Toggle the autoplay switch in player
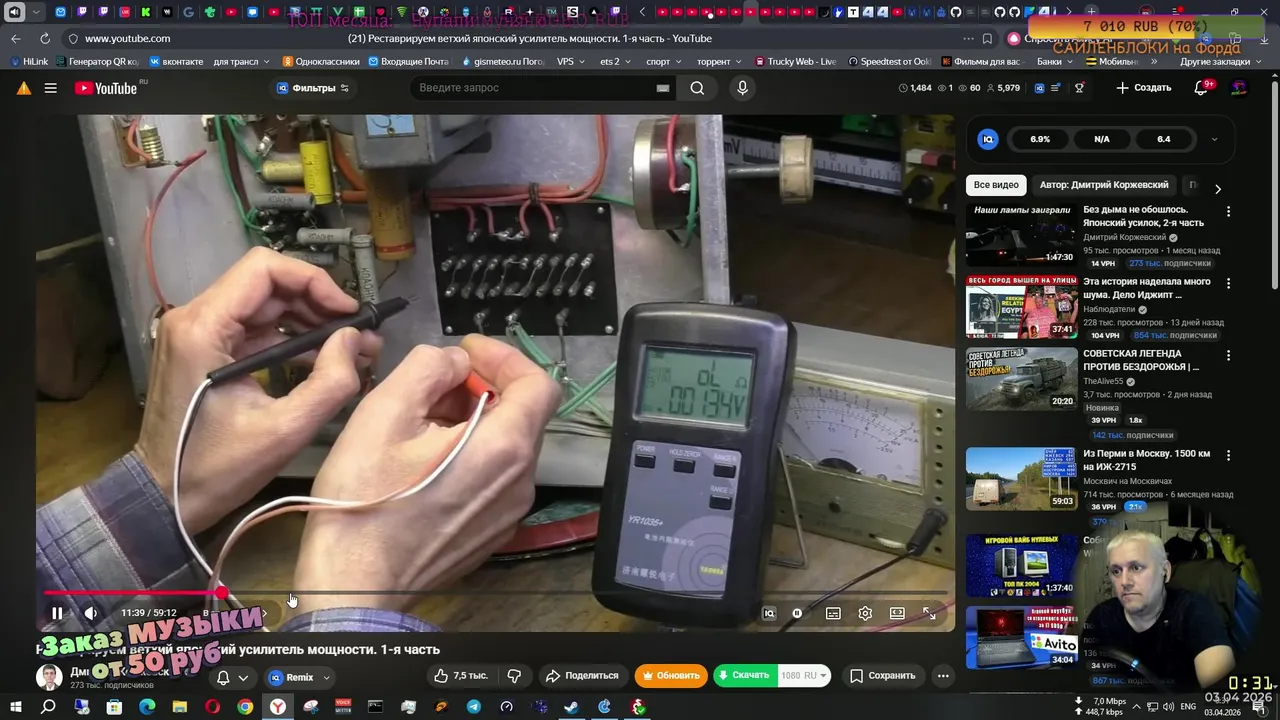Viewport: 1280px width, 720px height. (x=797, y=613)
